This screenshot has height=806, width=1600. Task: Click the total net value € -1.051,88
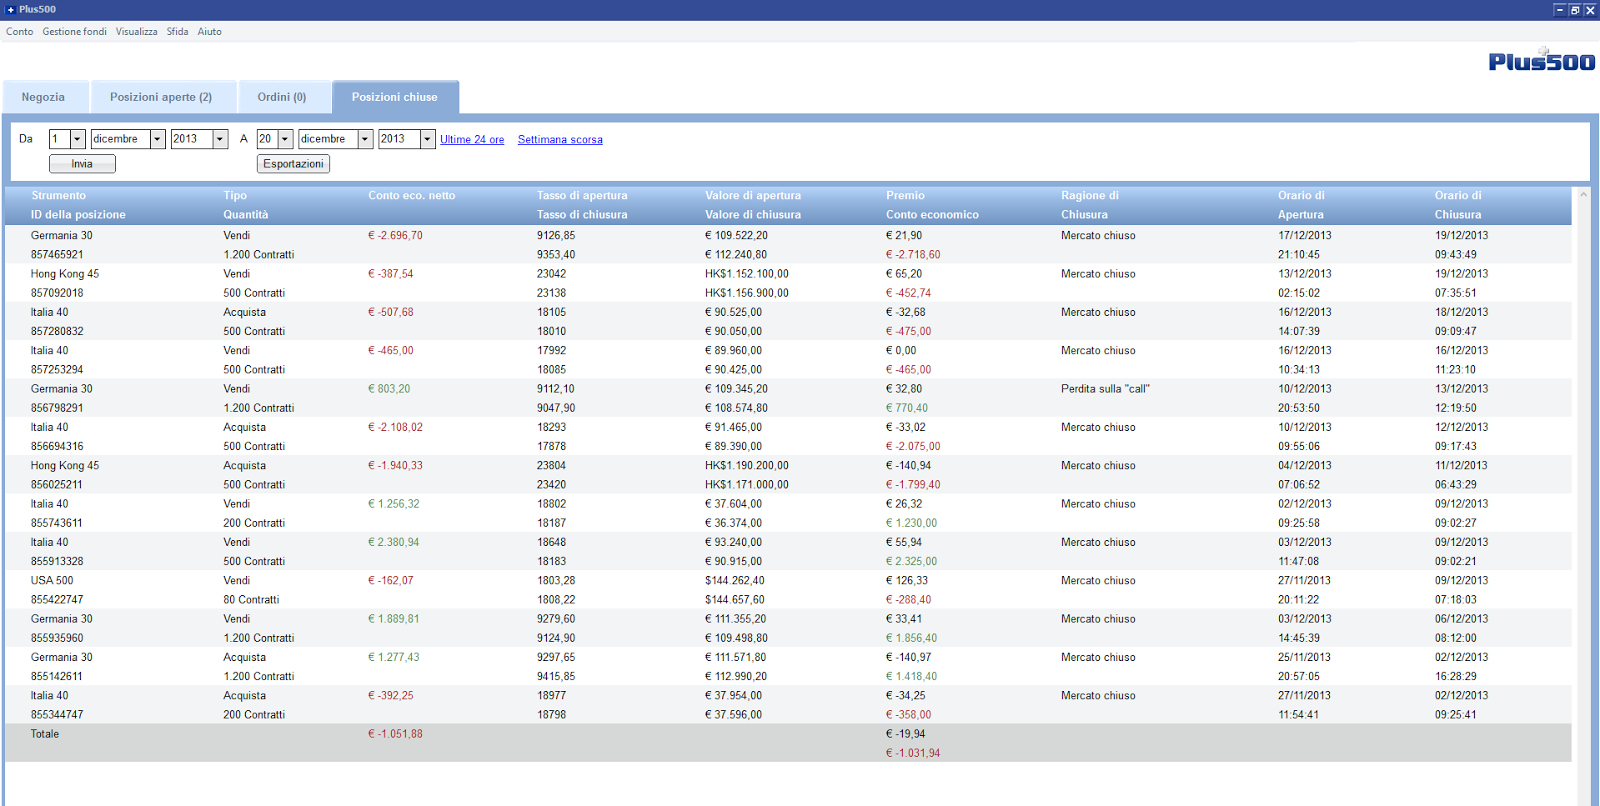point(395,734)
